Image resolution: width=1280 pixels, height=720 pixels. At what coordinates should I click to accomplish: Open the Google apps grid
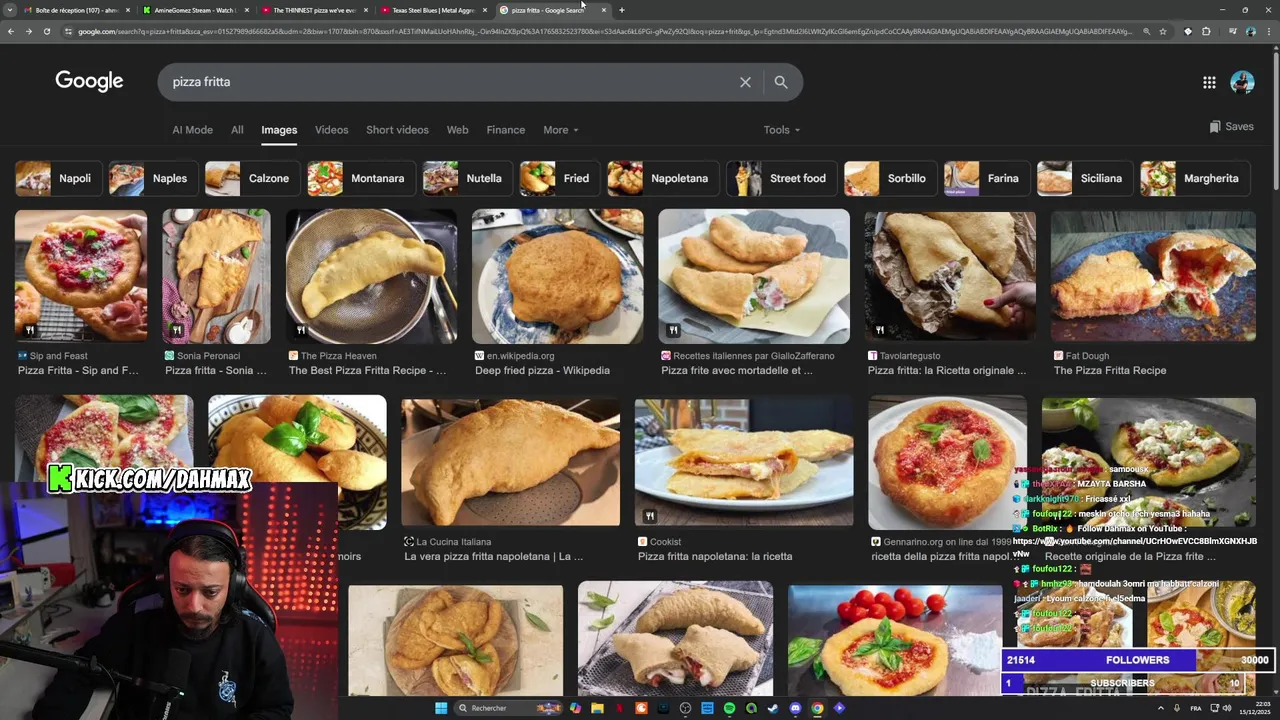click(x=1209, y=82)
